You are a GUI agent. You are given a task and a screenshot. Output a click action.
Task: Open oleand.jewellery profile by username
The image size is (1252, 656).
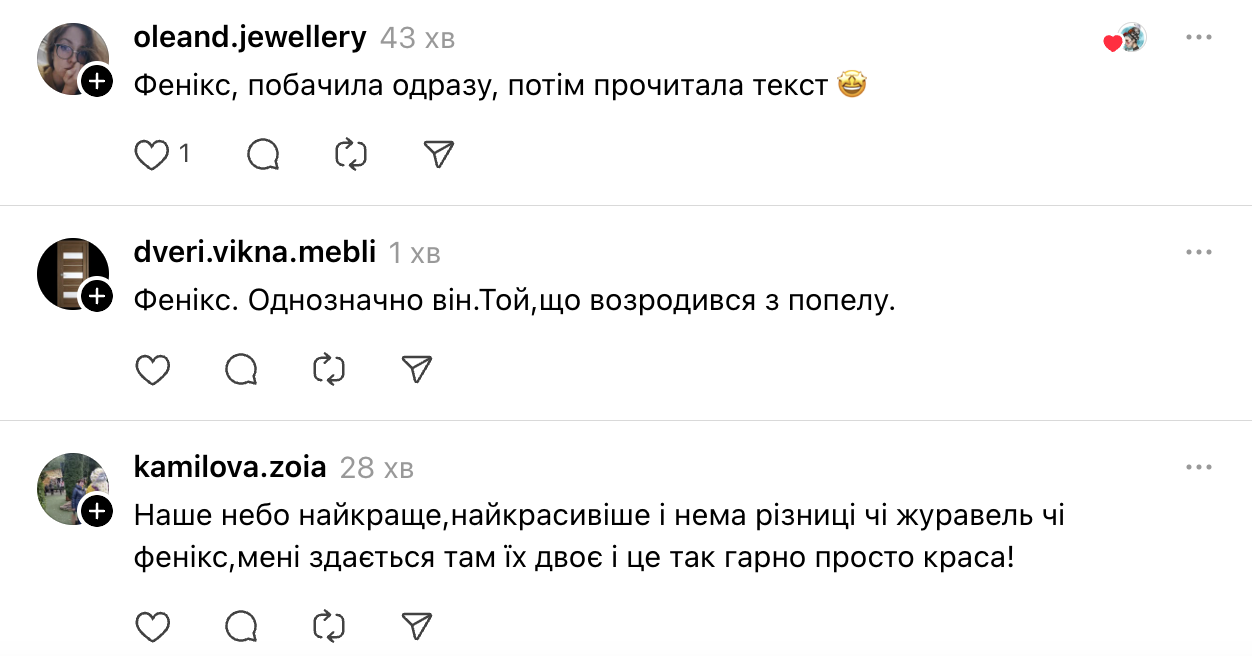tap(250, 38)
